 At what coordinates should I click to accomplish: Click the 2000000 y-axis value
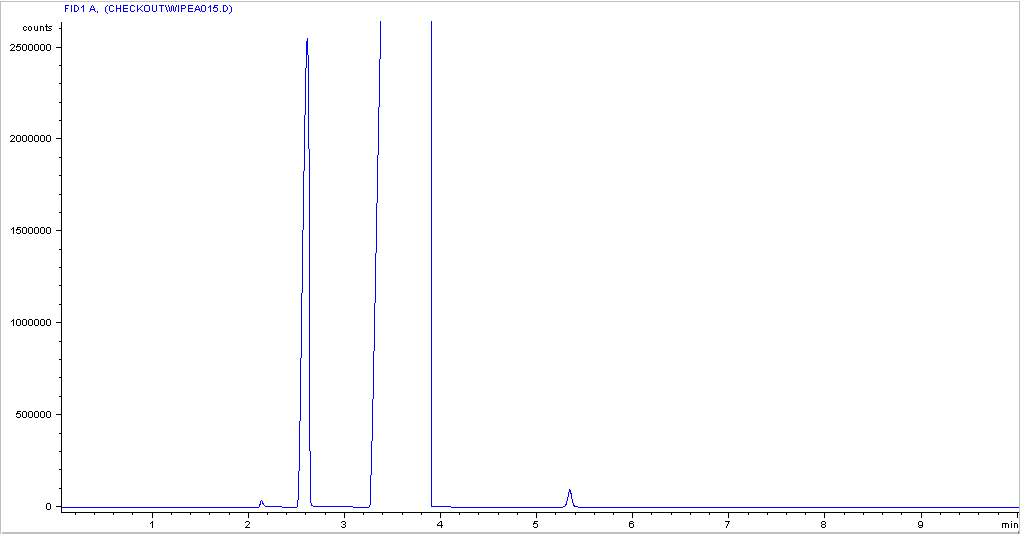click(31, 139)
